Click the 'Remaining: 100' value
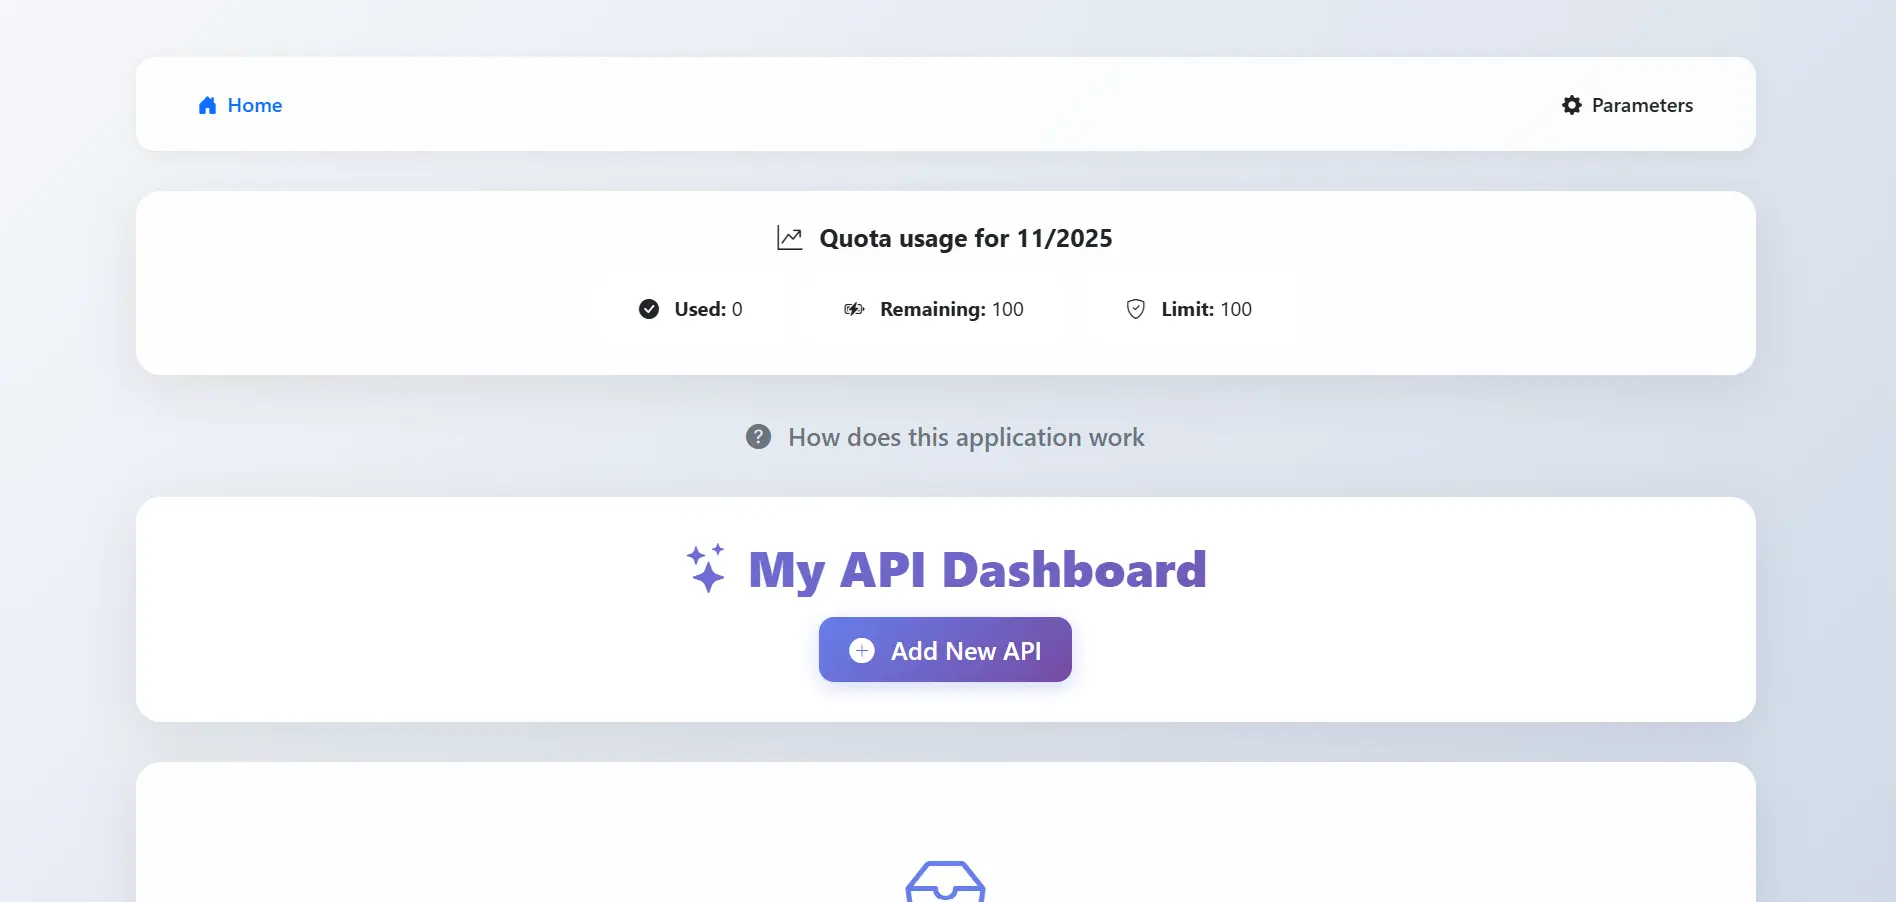The height and width of the screenshot is (902, 1897). [x=952, y=309]
